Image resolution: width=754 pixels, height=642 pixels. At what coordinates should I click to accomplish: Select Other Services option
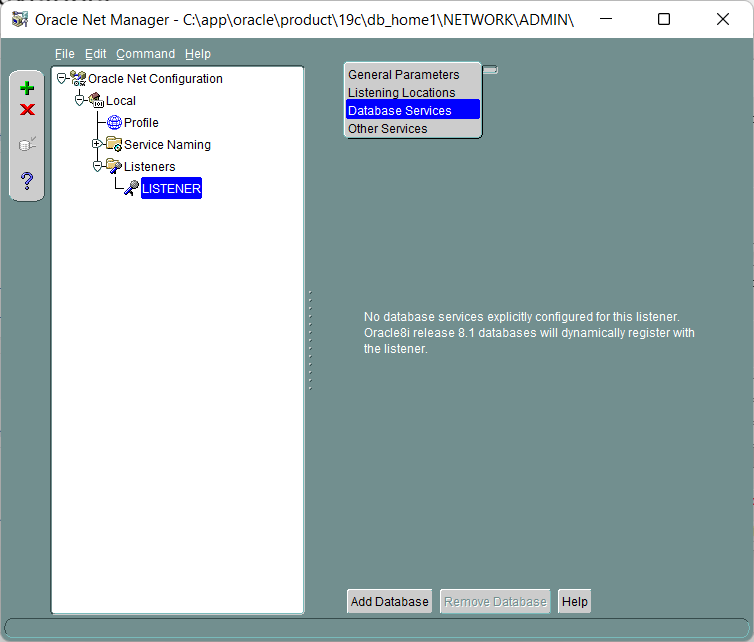coord(413,128)
